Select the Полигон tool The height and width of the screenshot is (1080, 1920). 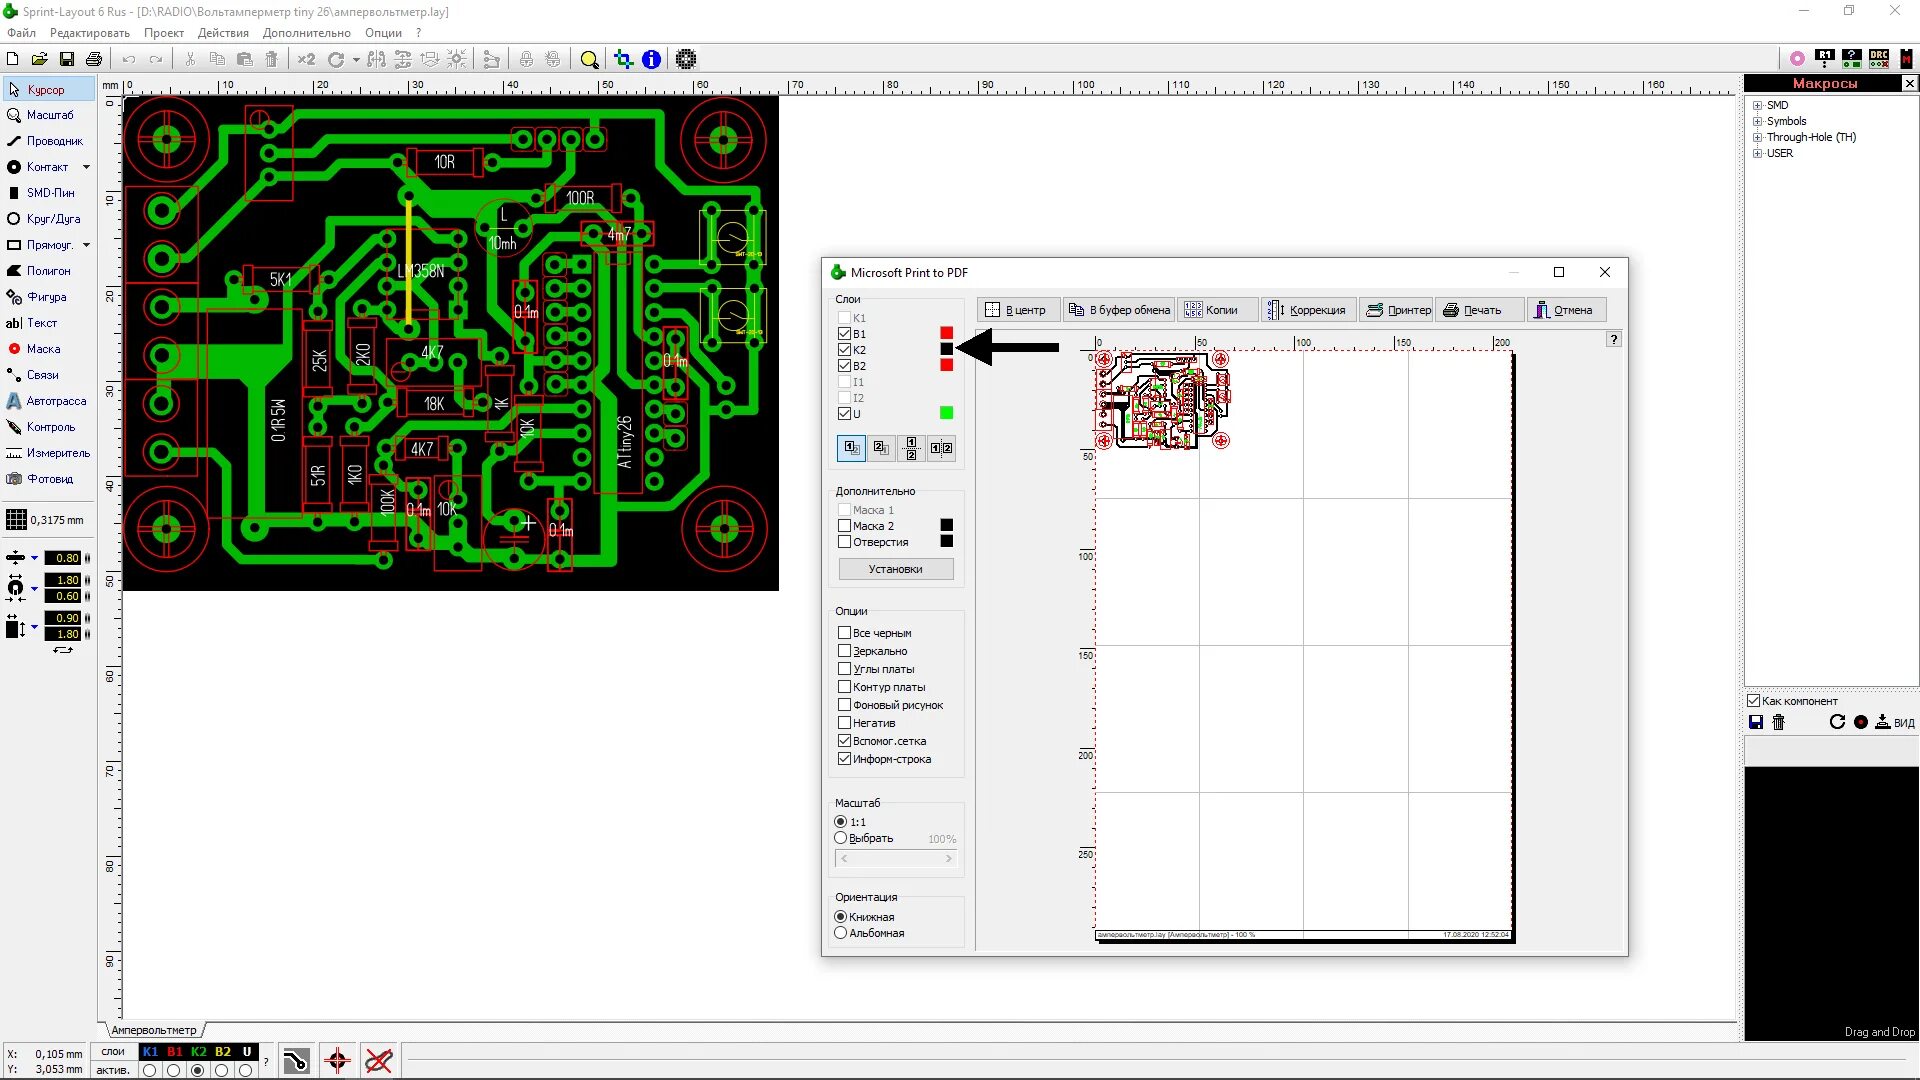pos(47,271)
